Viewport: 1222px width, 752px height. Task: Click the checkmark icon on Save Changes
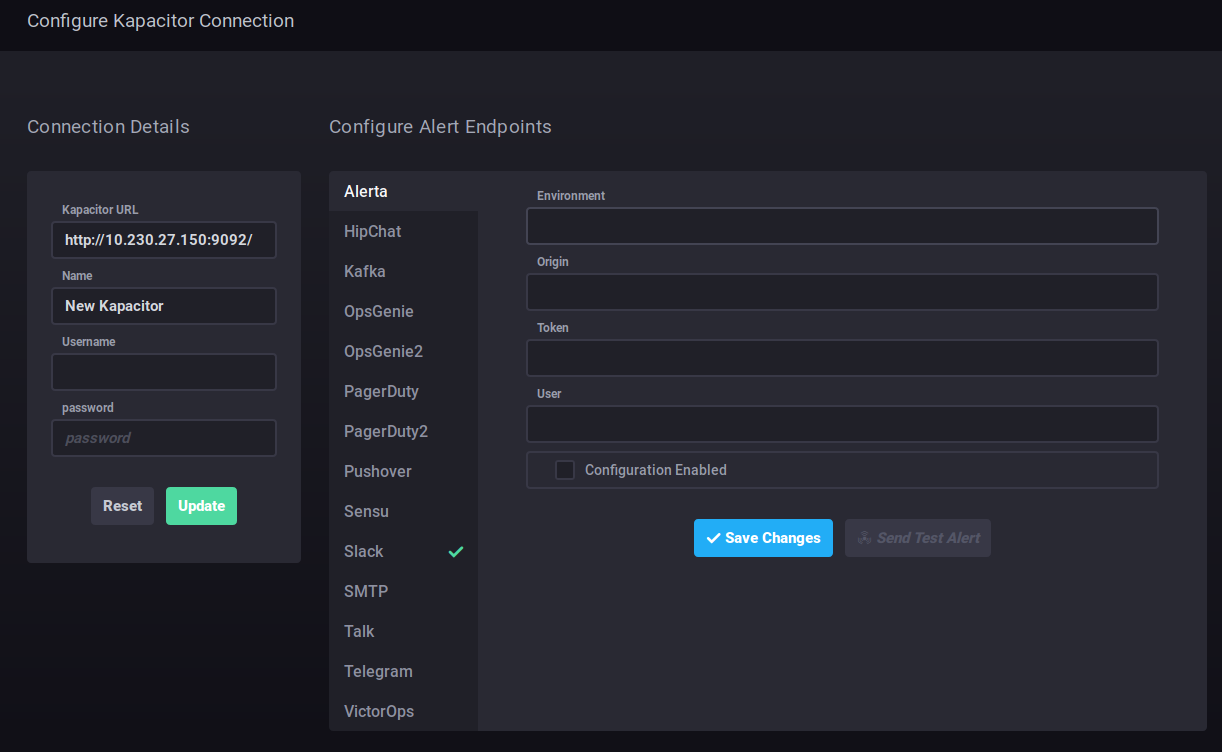(x=713, y=538)
